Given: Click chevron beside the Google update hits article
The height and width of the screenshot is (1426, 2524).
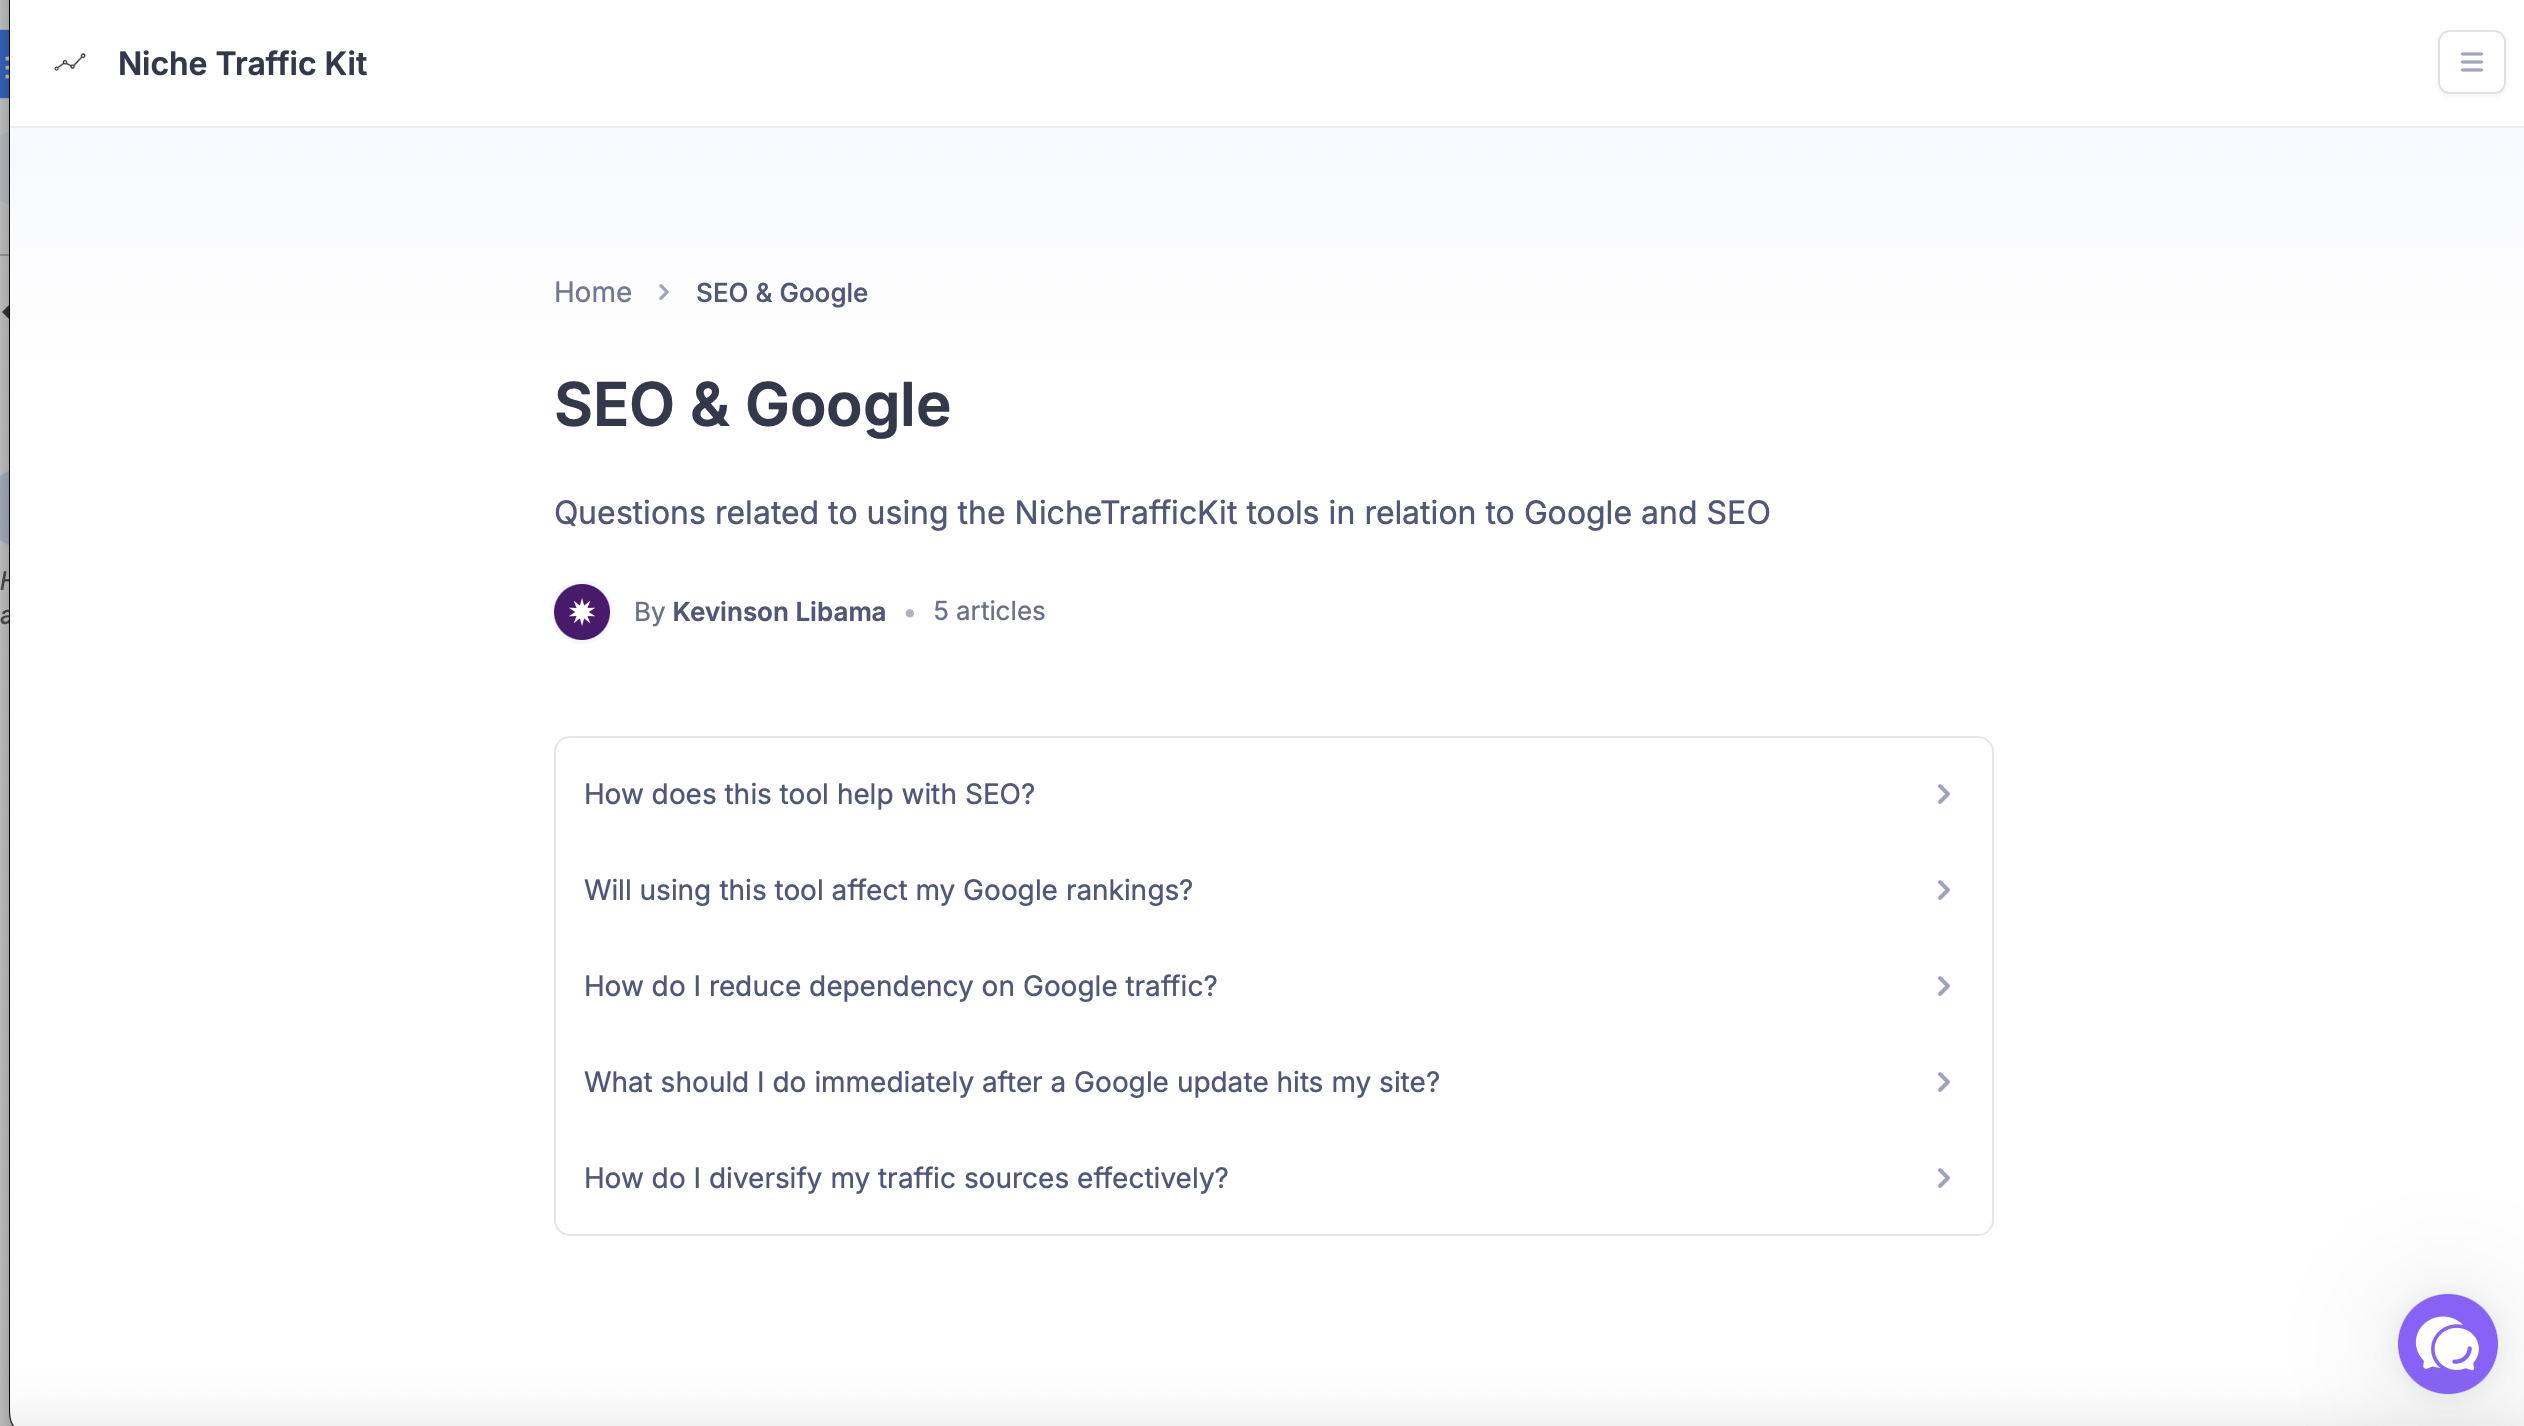Looking at the screenshot, I should tap(1942, 1082).
